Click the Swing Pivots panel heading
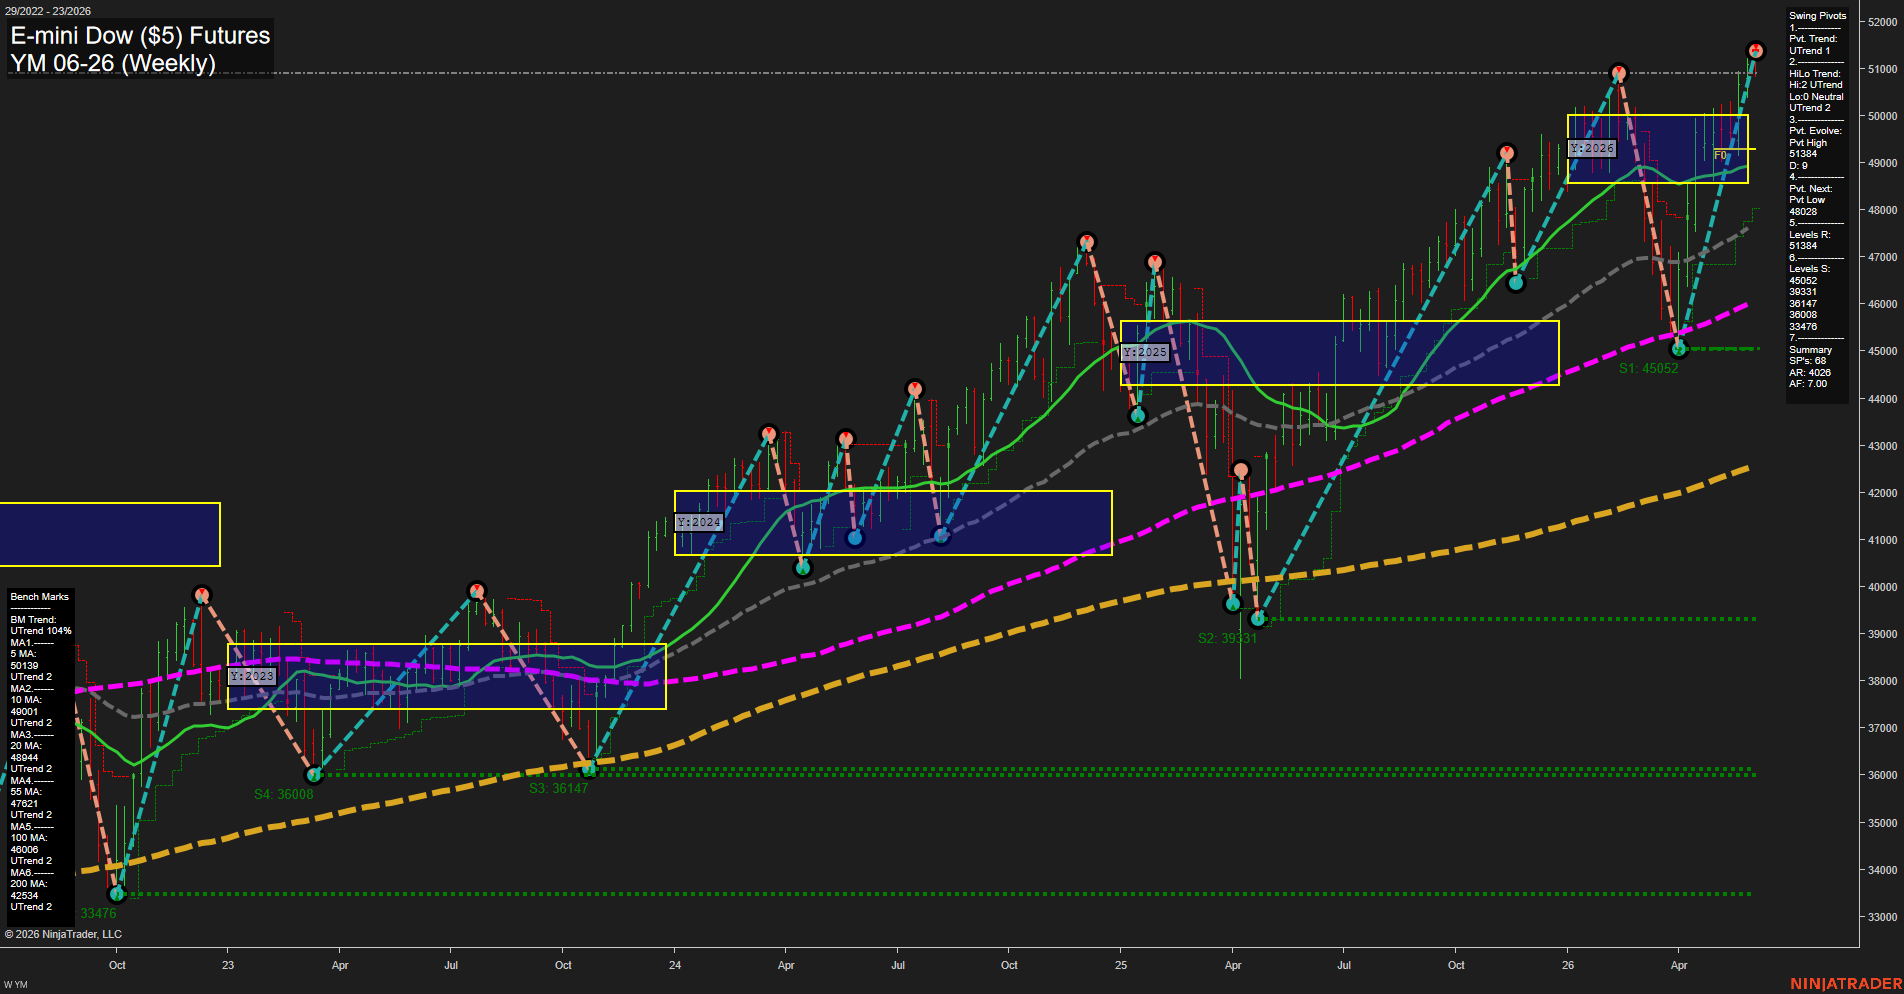This screenshot has width=1904, height=994. click(1817, 16)
